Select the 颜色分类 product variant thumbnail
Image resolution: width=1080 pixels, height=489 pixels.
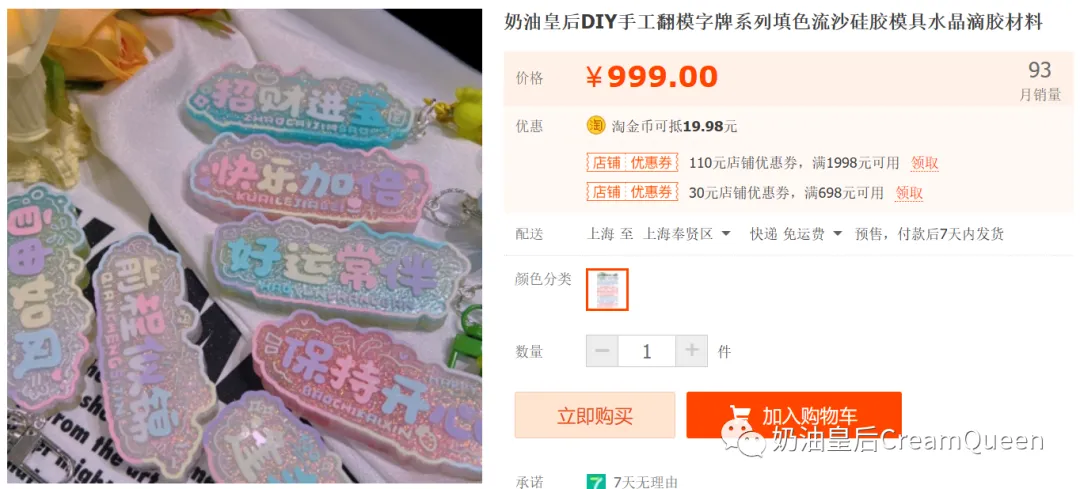point(607,289)
